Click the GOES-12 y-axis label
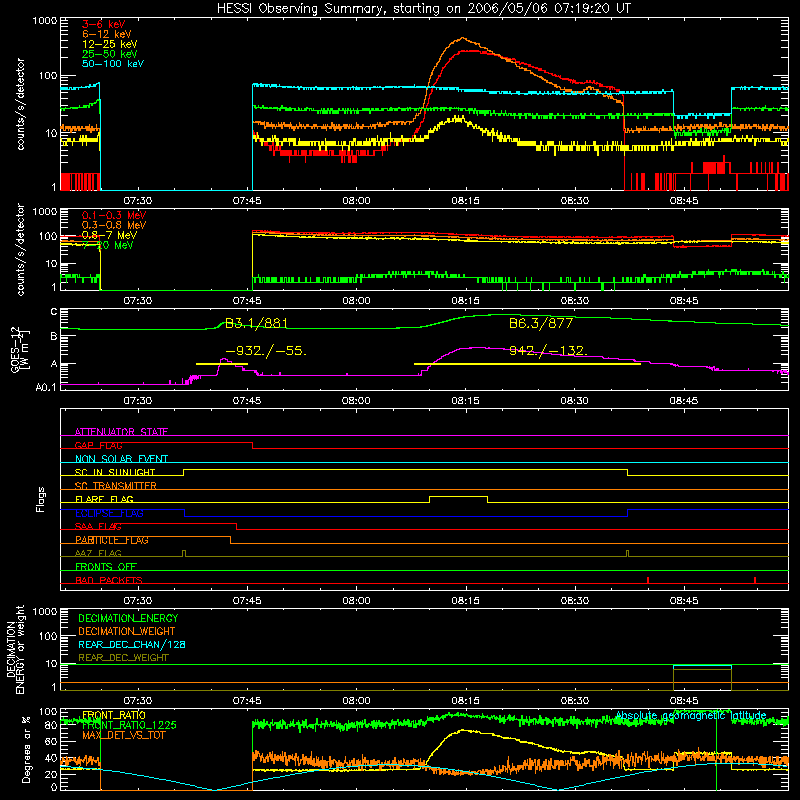Viewport: 800px width, 800px height. [19, 349]
